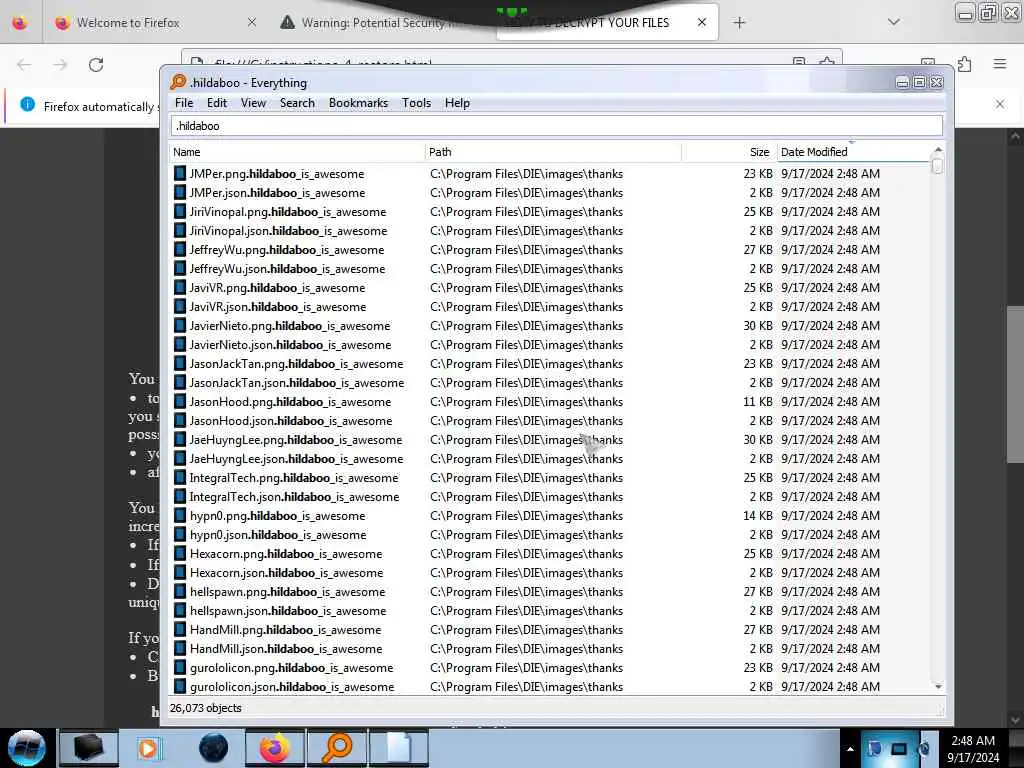Click file icon of JasonHood.png.hildaboo_is_awesome
The width and height of the screenshot is (1024, 768).
180,402
